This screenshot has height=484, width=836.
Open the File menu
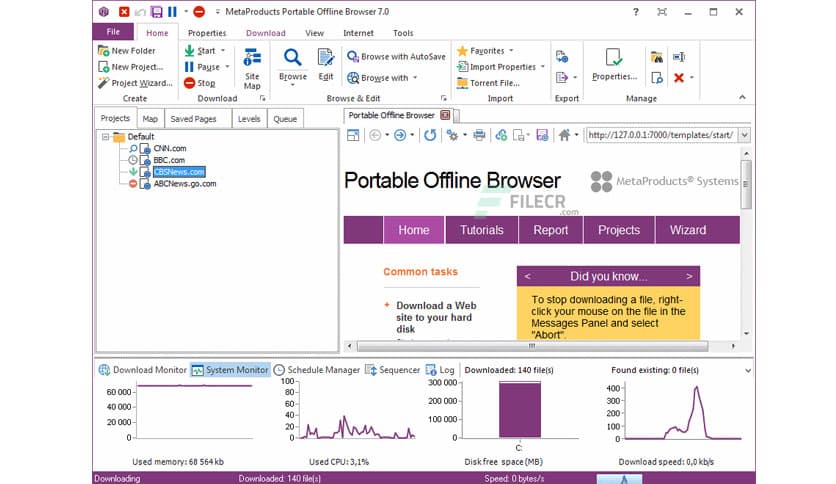coord(113,32)
